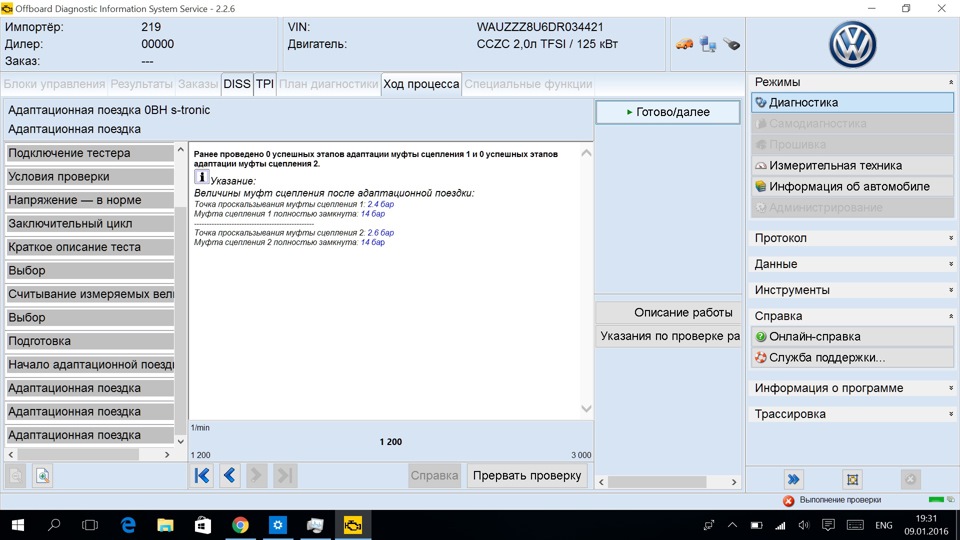Open the Windows action center notifications
Image resolution: width=960 pixels, height=540 pixels.
(828, 525)
